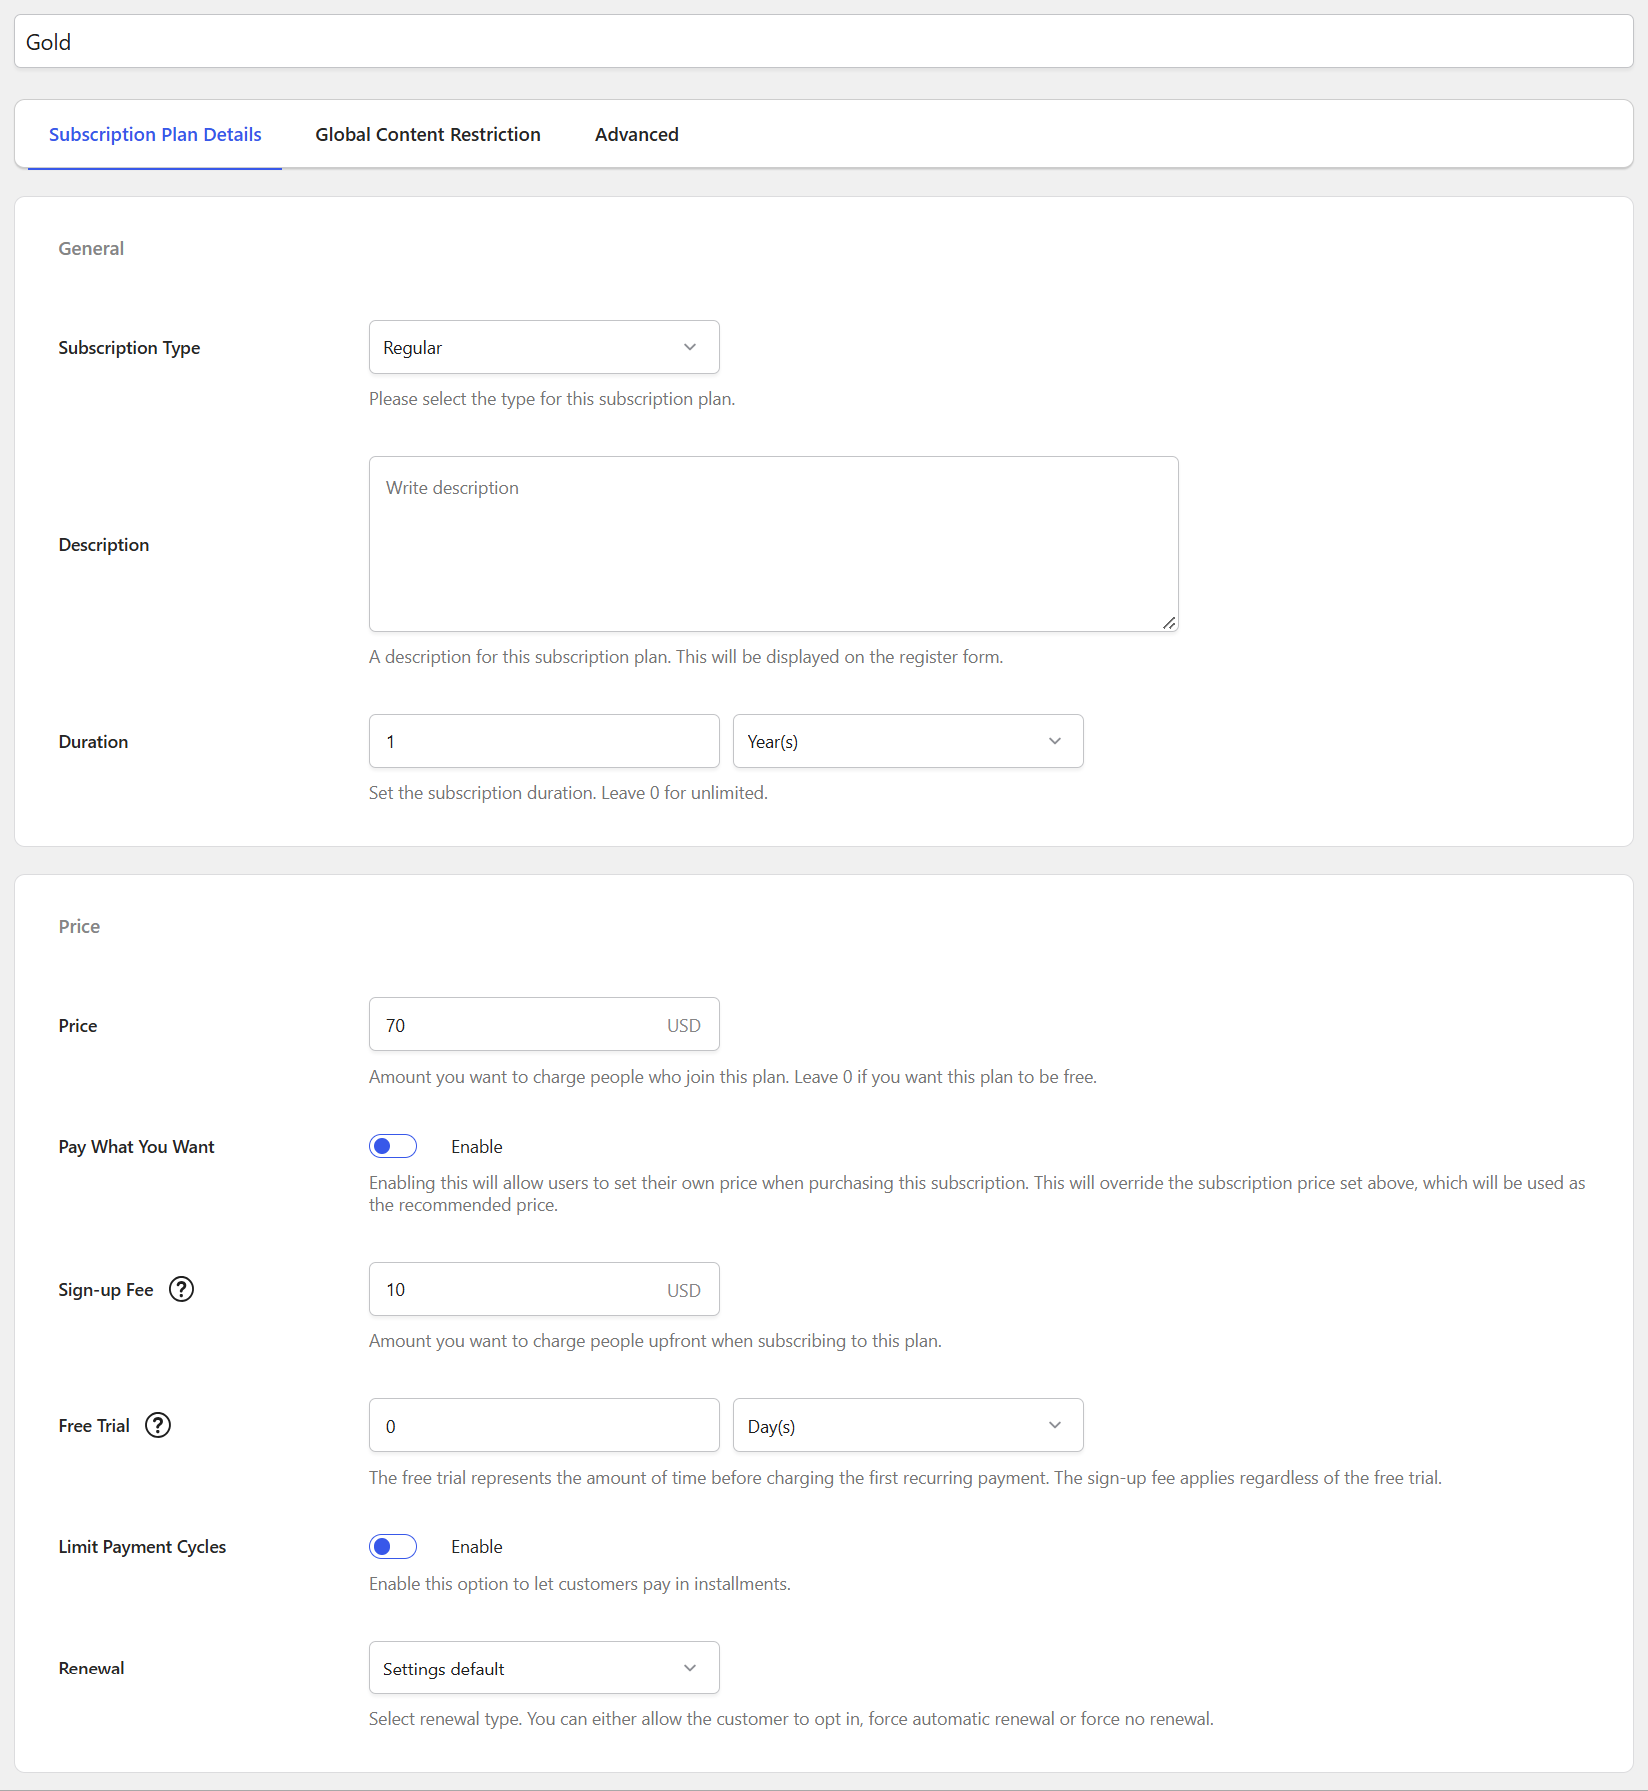The height and width of the screenshot is (1791, 1648).
Task: Click the Limit Payment Cycles label
Action: [x=142, y=1547]
